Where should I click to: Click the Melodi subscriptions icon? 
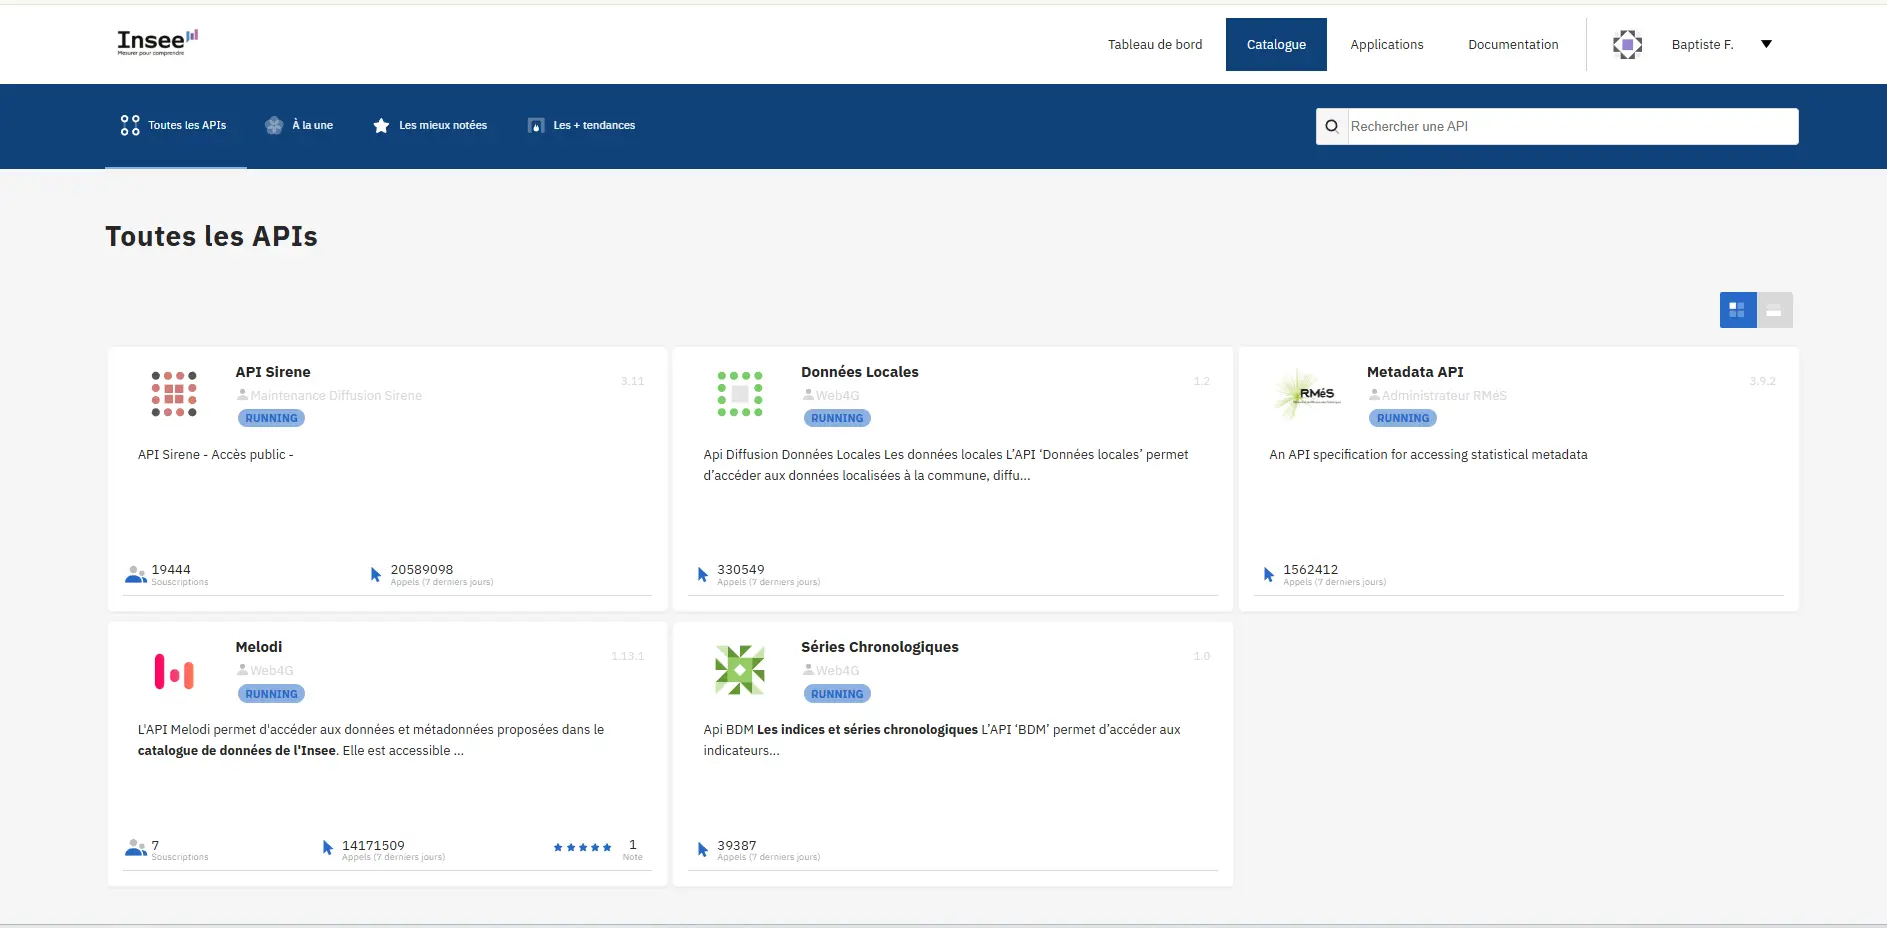[x=136, y=849]
